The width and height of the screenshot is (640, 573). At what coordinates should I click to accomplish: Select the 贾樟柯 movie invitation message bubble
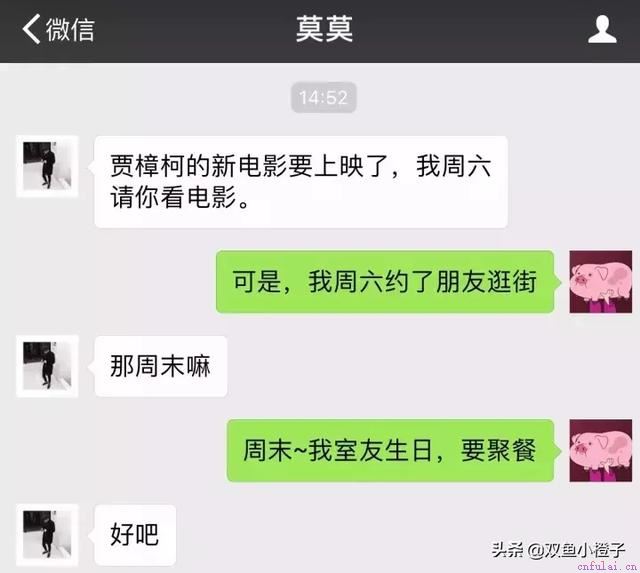[x=301, y=182]
